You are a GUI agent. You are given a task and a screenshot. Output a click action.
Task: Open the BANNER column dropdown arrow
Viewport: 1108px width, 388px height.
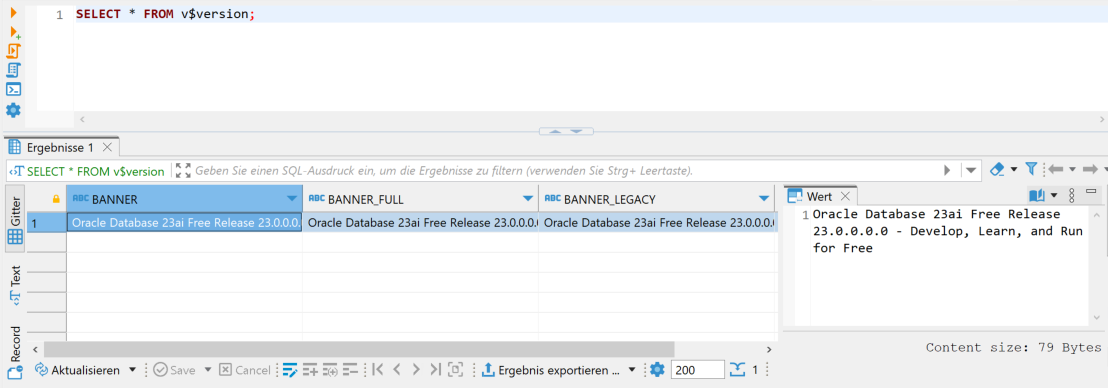point(292,199)
